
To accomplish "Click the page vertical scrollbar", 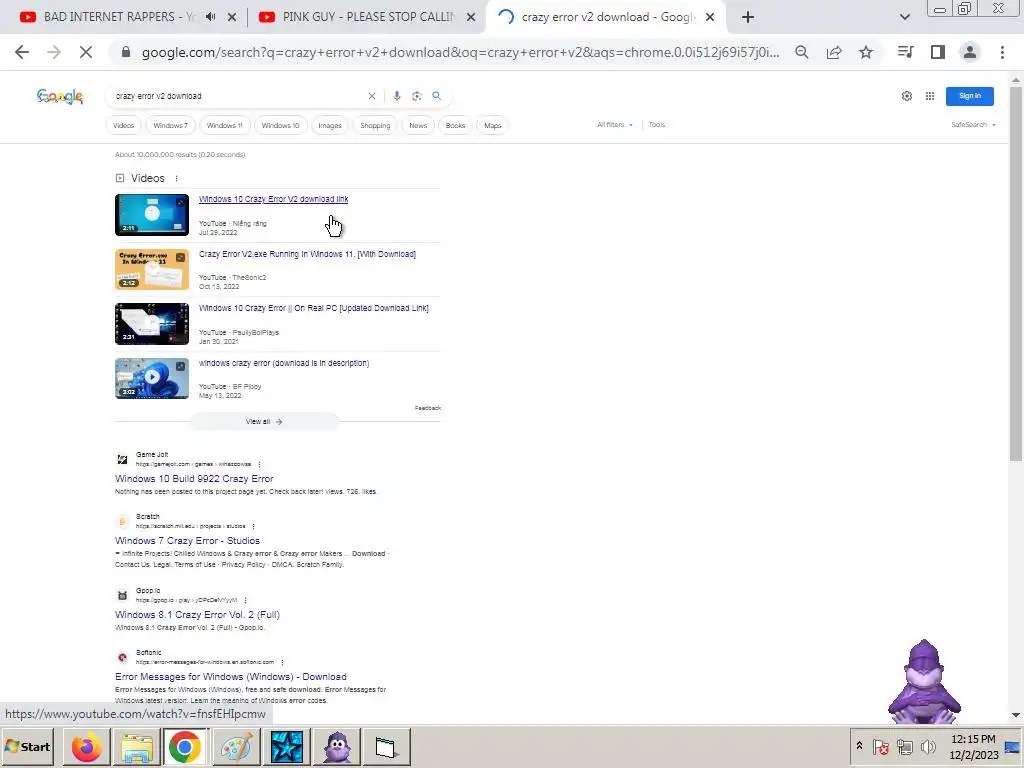I will click(1016, 274).
